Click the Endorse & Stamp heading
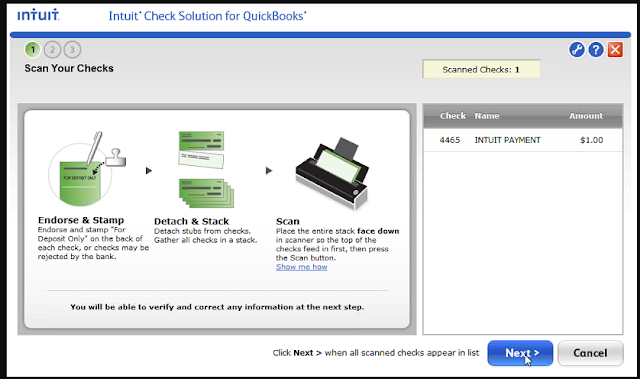The height and width of the screenshot is (379, 640). click(81, 220)
